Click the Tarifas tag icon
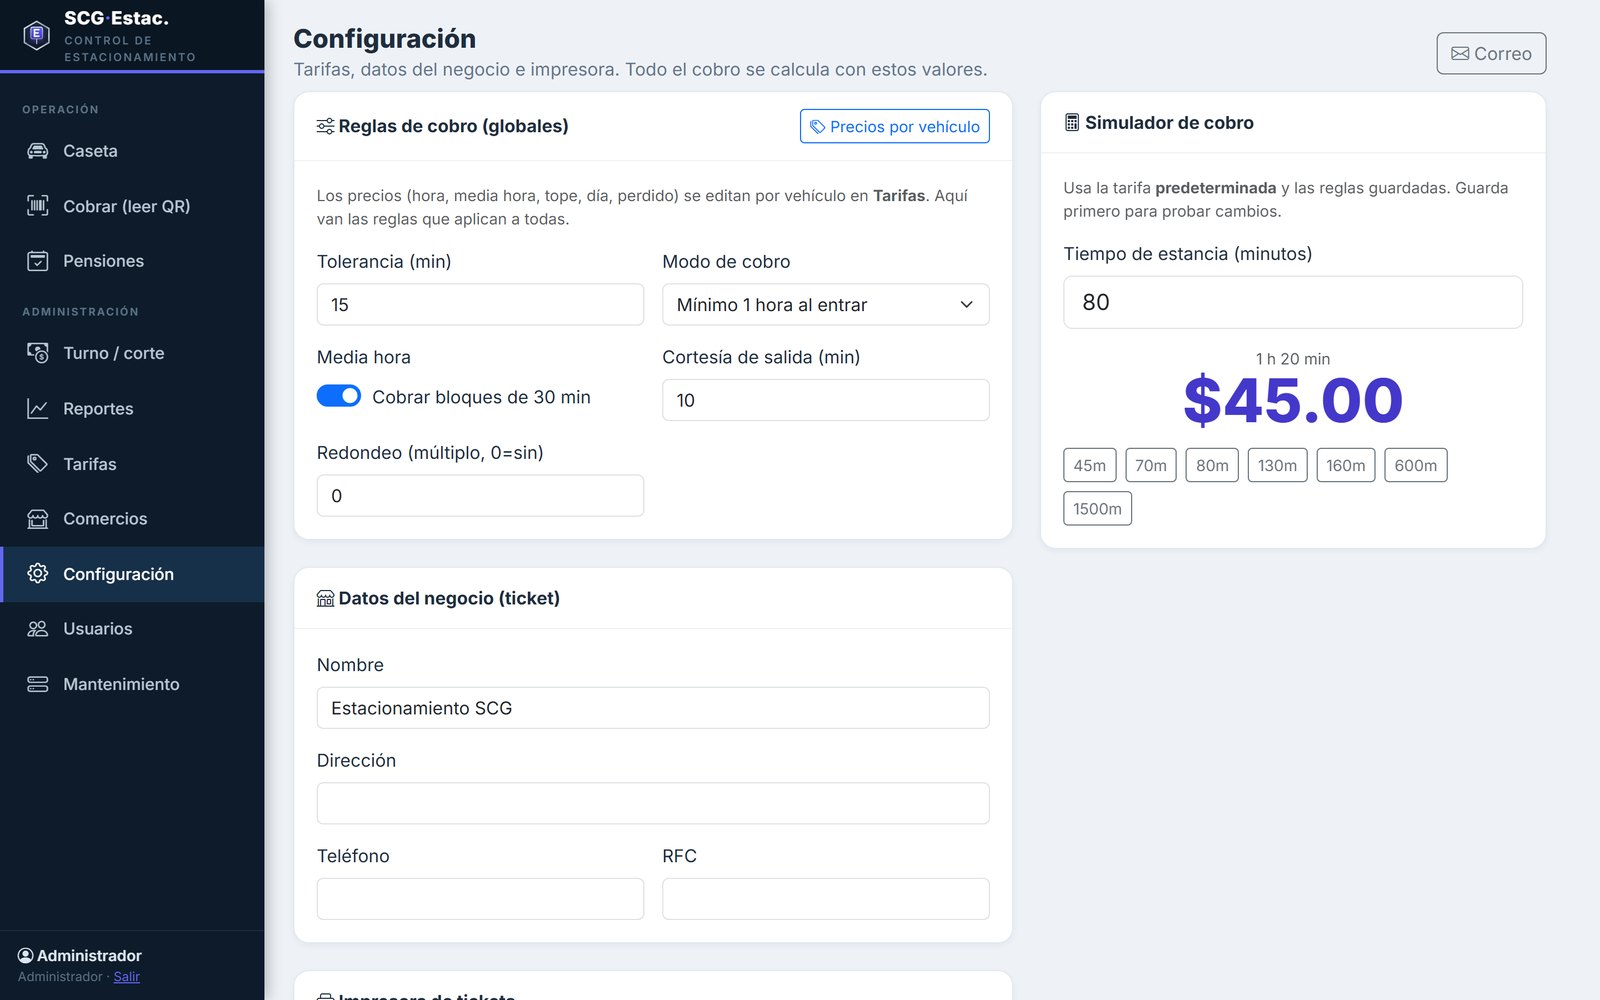The width and height of the screenshot is (1600, 1000). coord(37,463)
